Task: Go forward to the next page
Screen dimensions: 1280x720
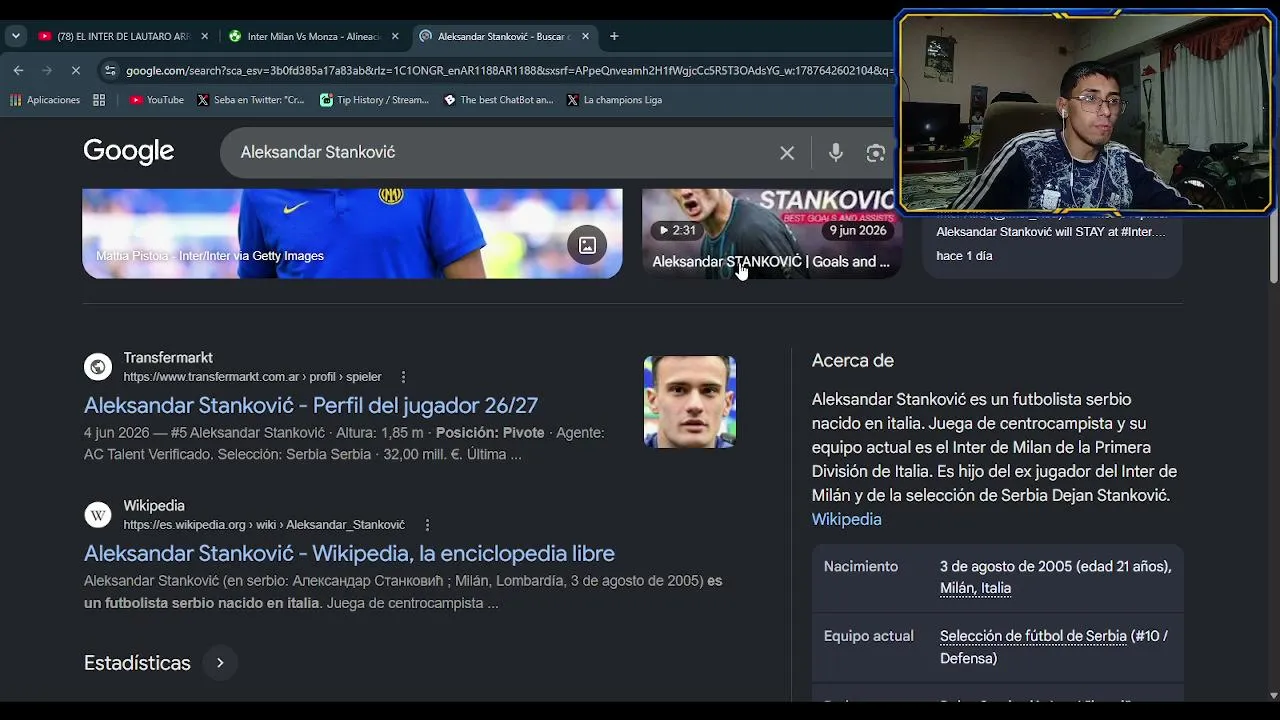Action: 46,70
